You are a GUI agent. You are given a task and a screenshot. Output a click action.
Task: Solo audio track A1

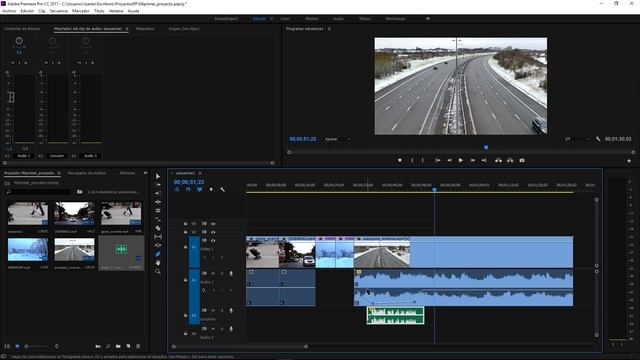coord(222,273)
